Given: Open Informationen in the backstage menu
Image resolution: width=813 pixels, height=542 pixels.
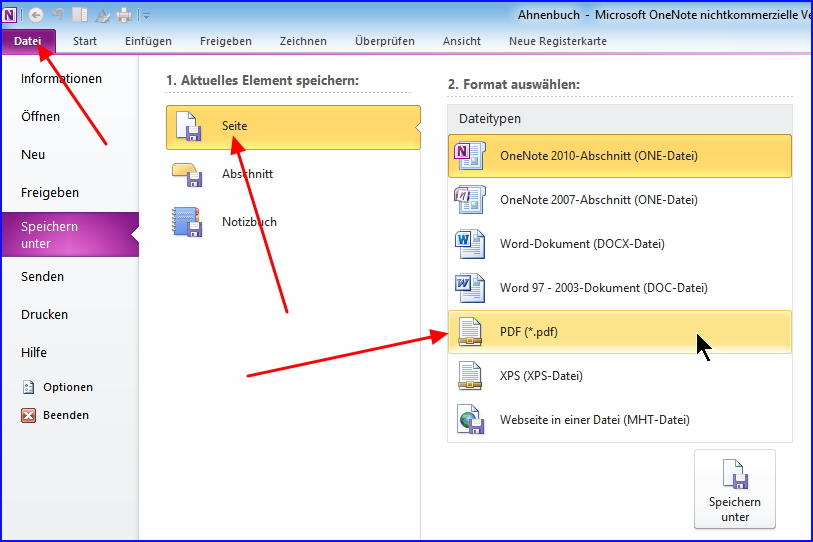Looking at the screenshot, I should click(x=71, y=78).
